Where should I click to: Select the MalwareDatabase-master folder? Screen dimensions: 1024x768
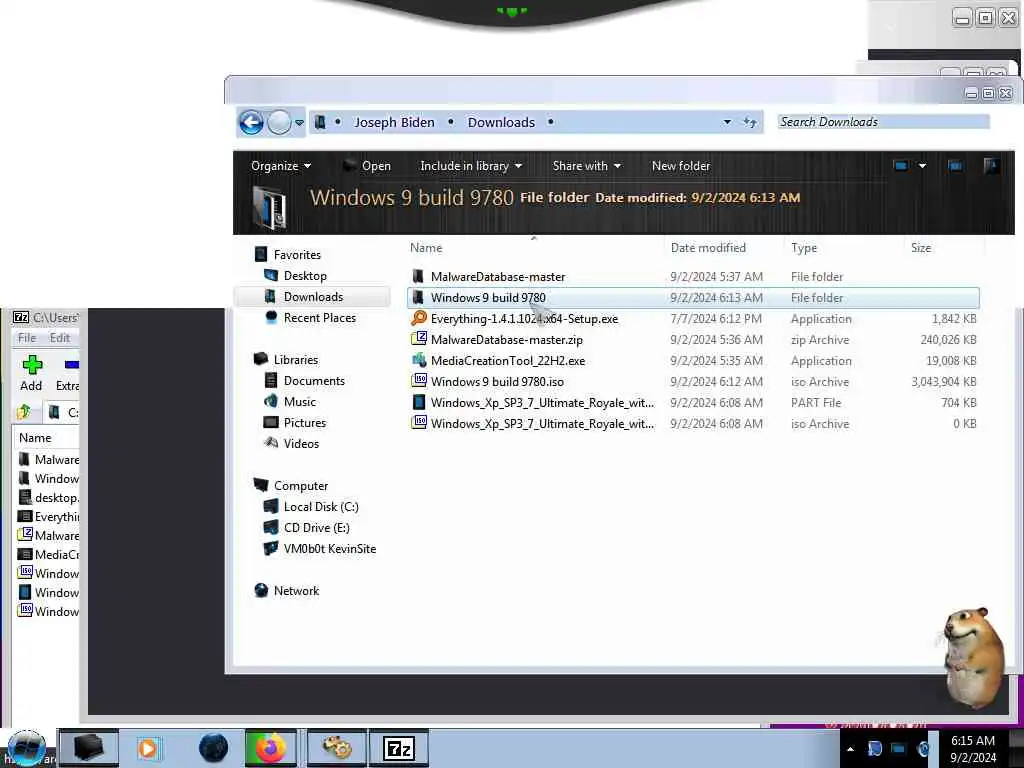[692, 277]
